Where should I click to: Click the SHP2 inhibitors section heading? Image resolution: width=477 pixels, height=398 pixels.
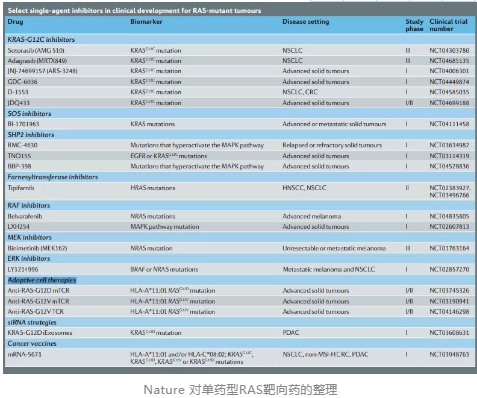(x=31, y=135)
